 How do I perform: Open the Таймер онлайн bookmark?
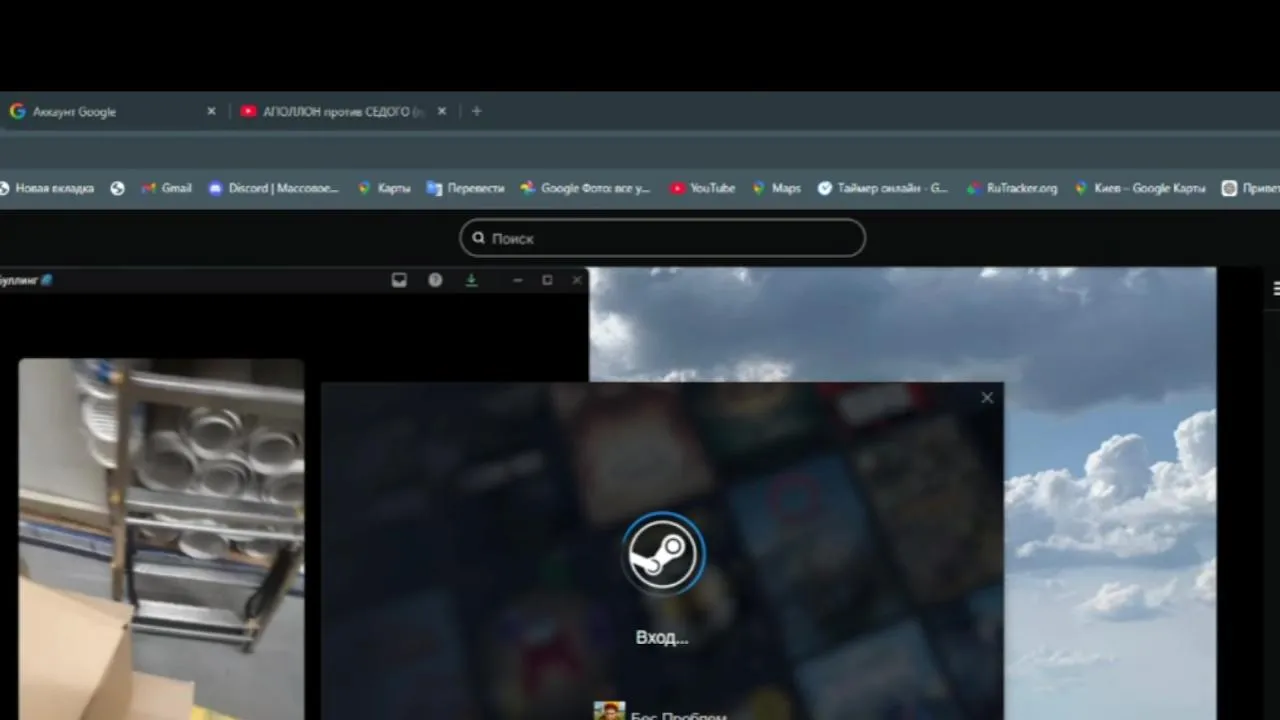point(883,188)
